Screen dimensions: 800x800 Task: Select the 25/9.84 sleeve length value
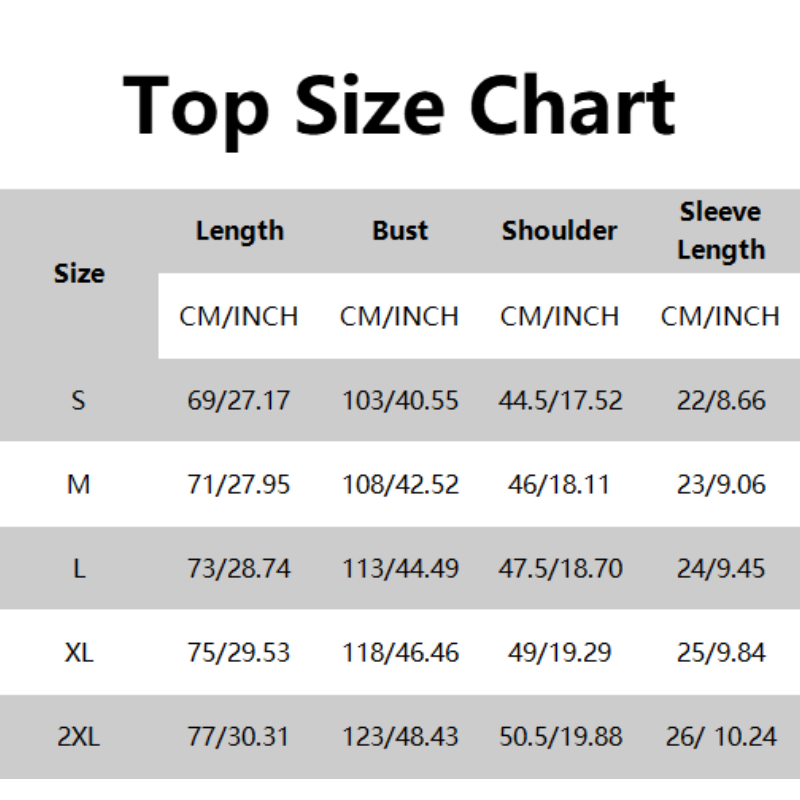(x=720, y=653)
